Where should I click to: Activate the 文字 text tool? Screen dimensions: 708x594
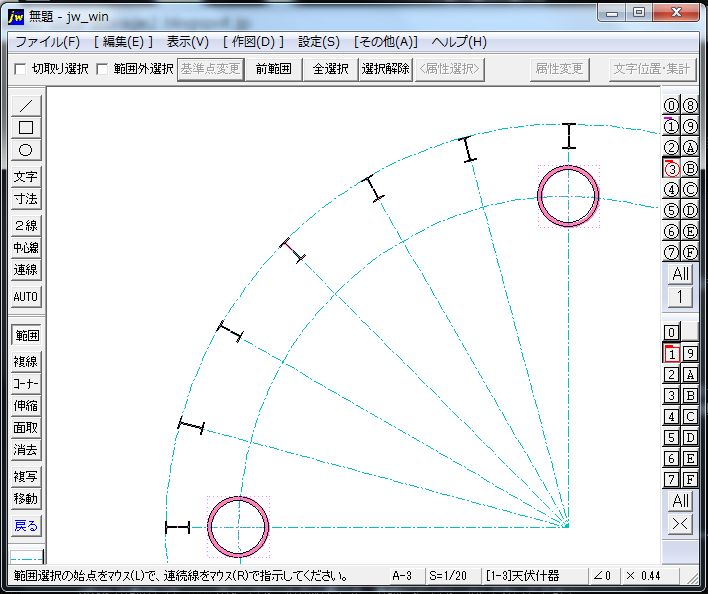click(26, 177)
